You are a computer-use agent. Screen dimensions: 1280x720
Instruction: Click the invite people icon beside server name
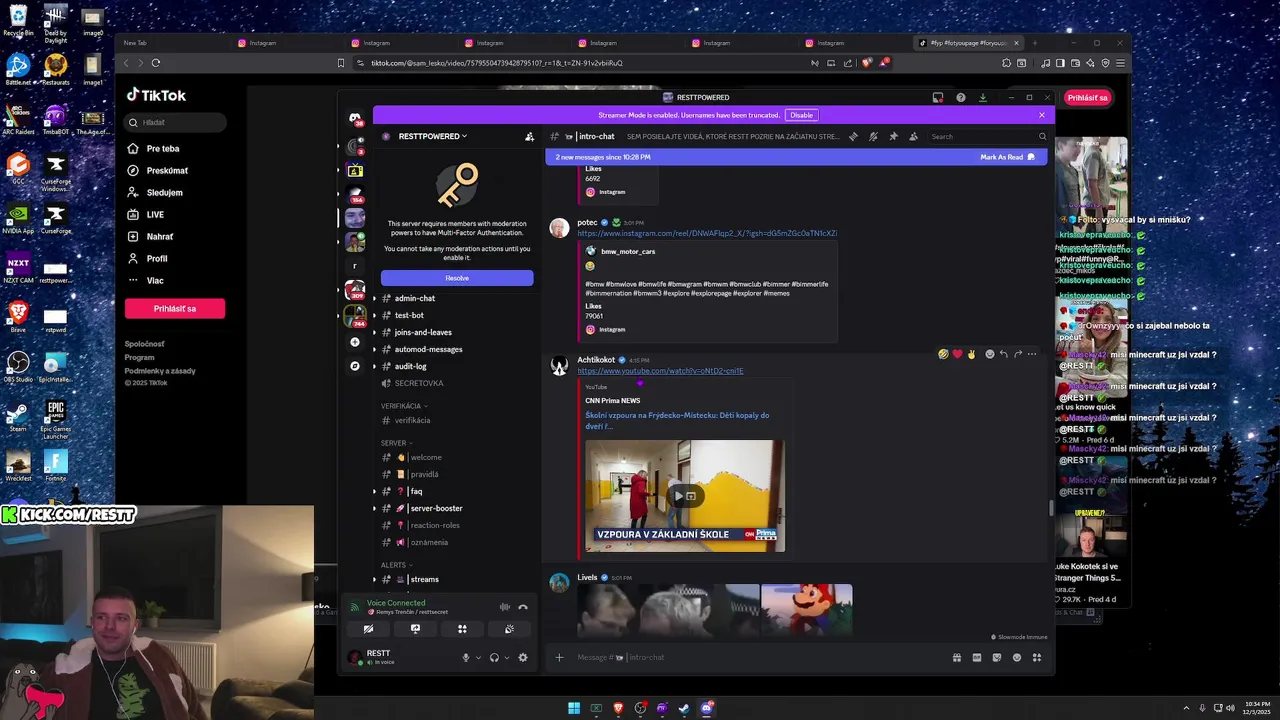(529, 136)
